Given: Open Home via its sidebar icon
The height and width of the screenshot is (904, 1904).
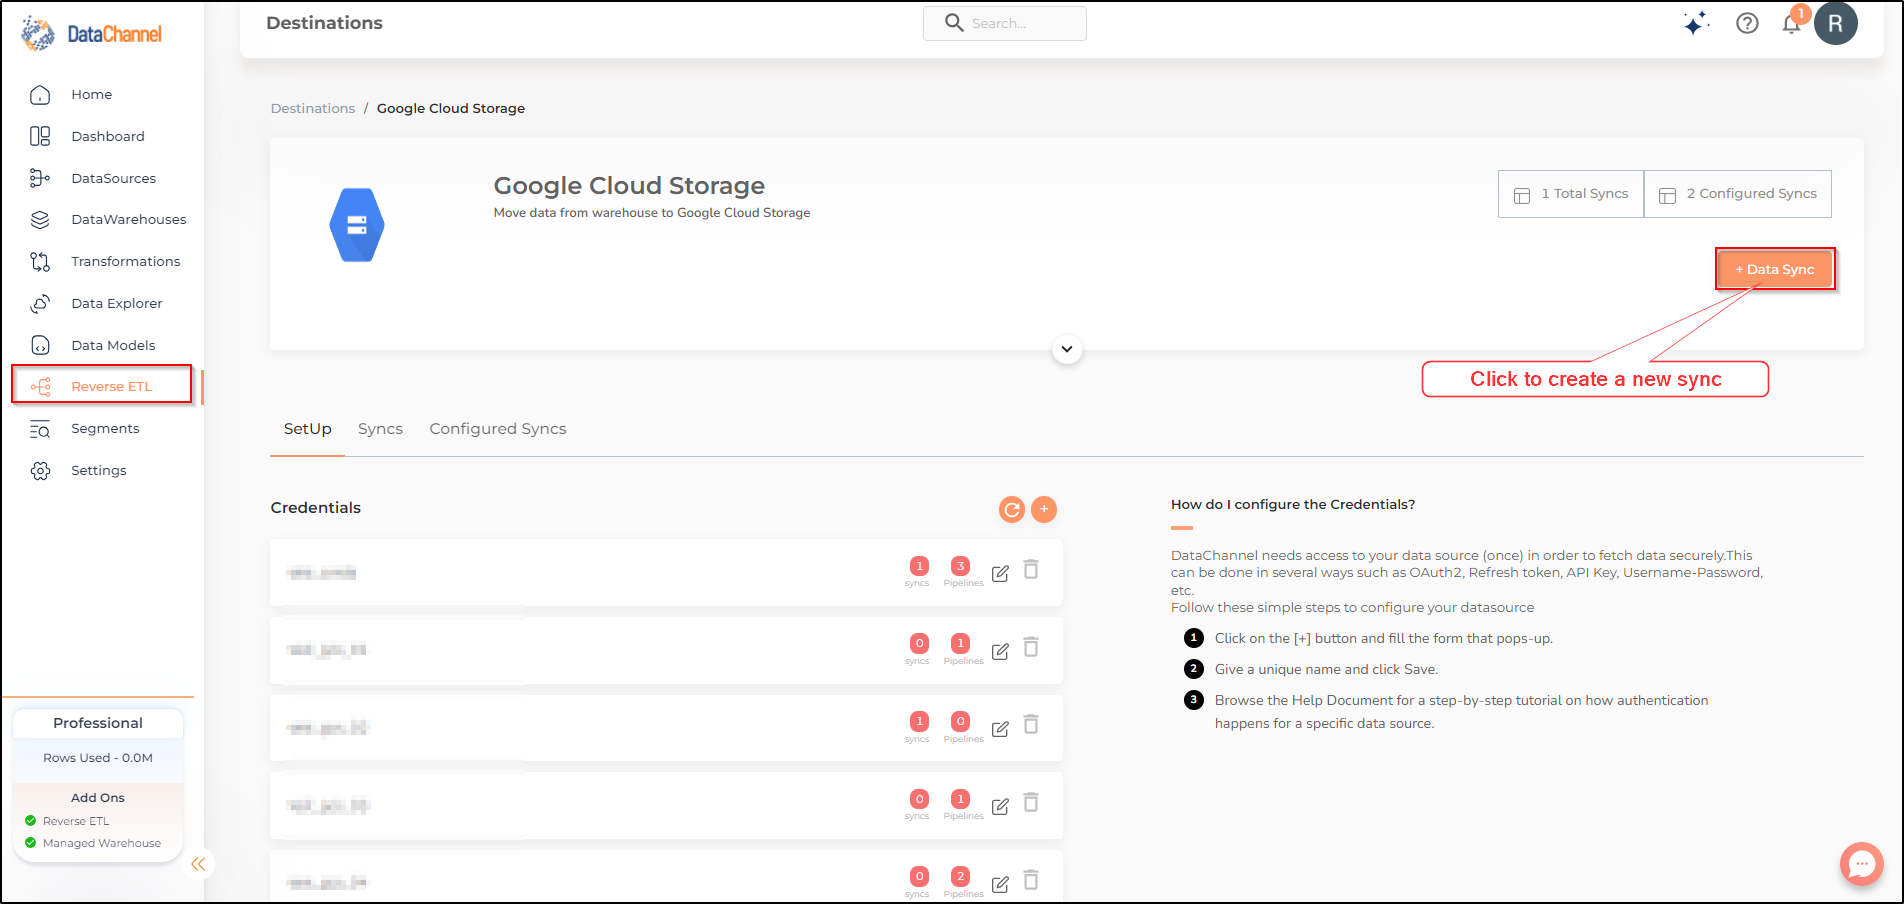Looking at the screenshot, I should [40, 95].
